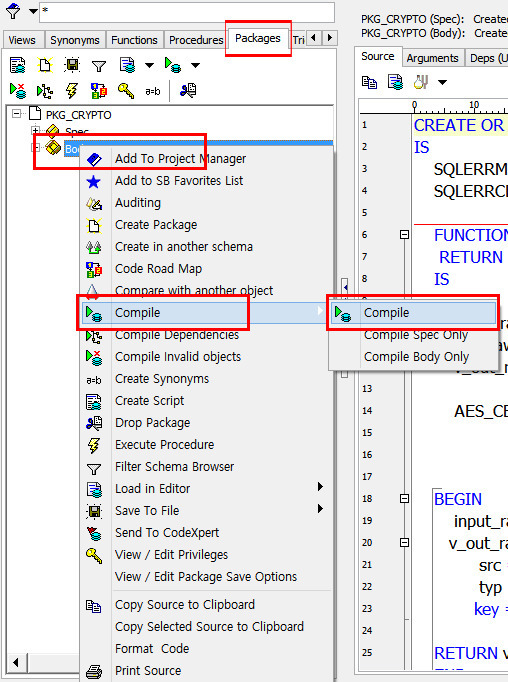
Task: Click the Code Road Map toolbar icon
Action: pyautogui.click(x=99, y=90)
